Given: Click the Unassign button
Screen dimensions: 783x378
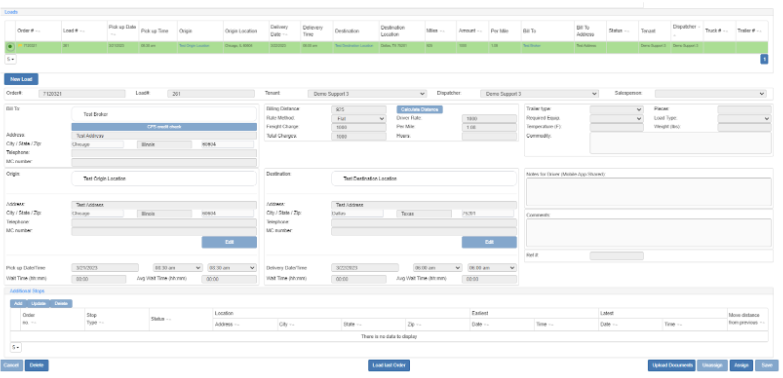Looking at the screenshot, I should [x=712, y=366].
